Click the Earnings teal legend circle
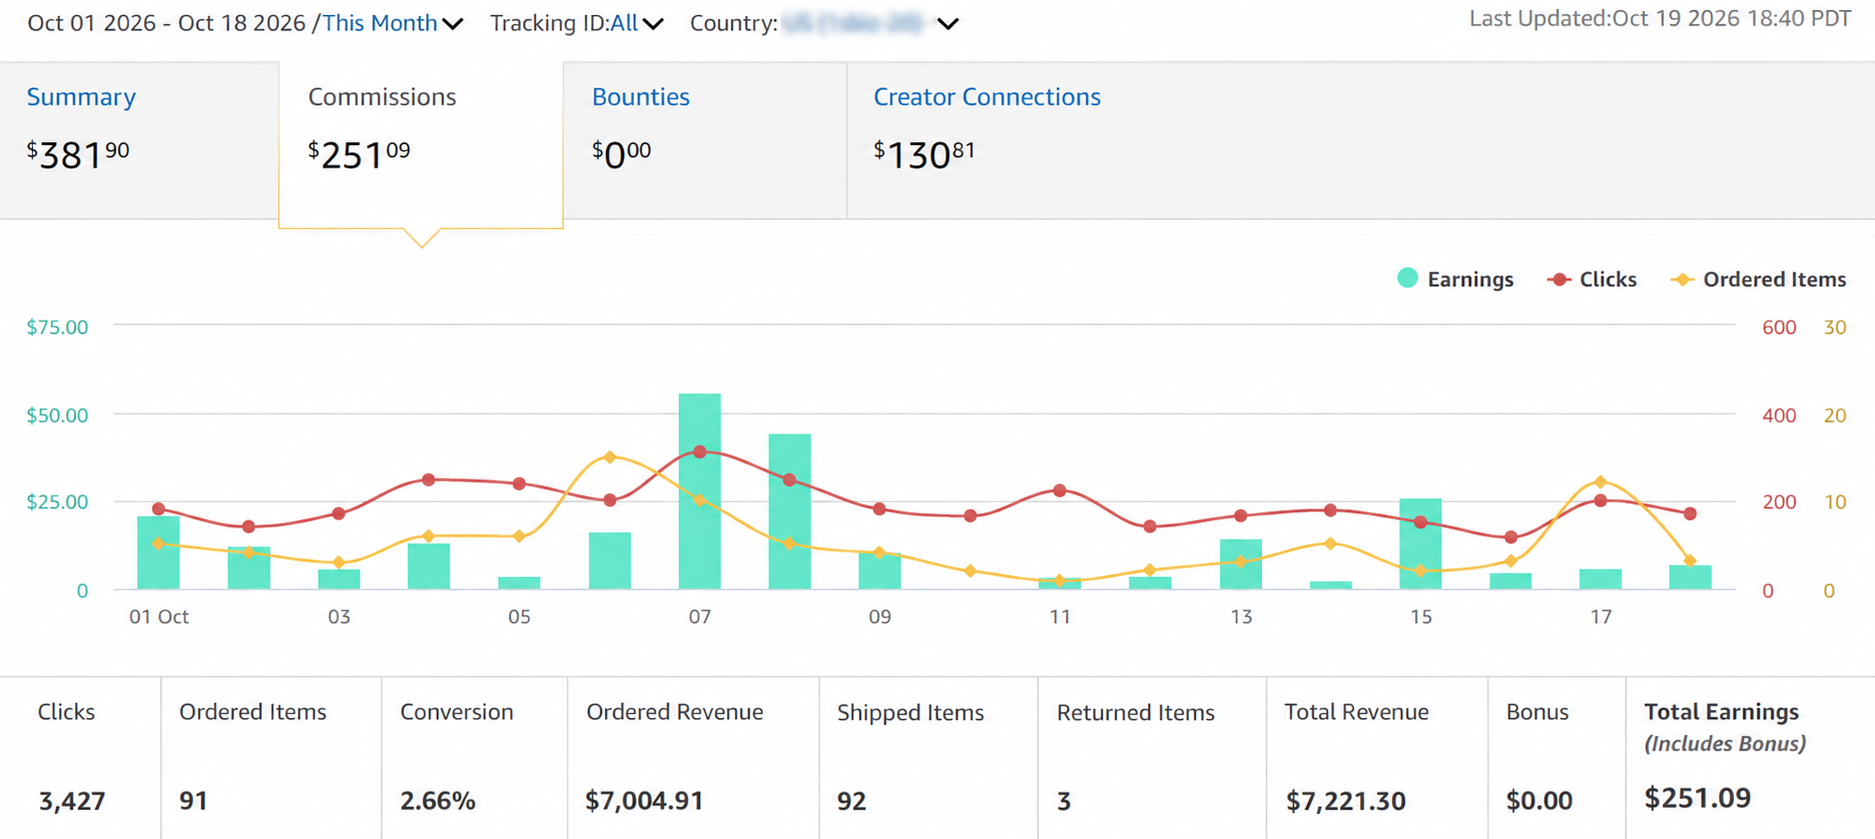 tap(1407, 278)
